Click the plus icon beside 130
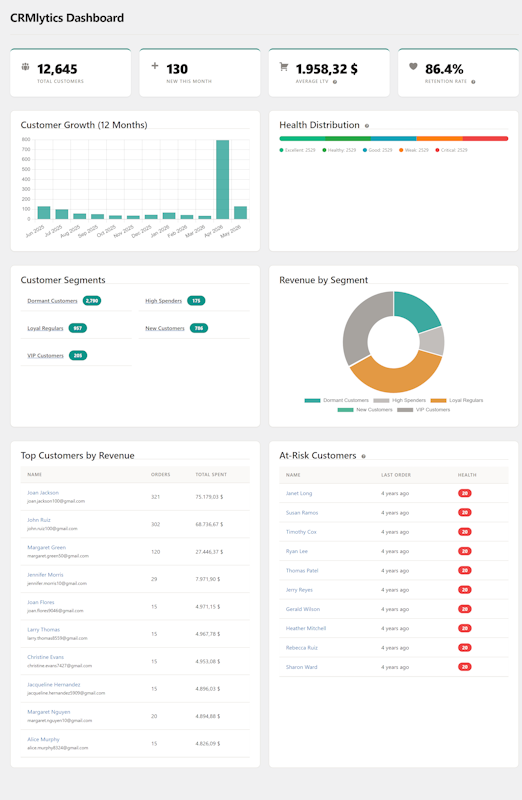The image size is (522, 800). 155,66
